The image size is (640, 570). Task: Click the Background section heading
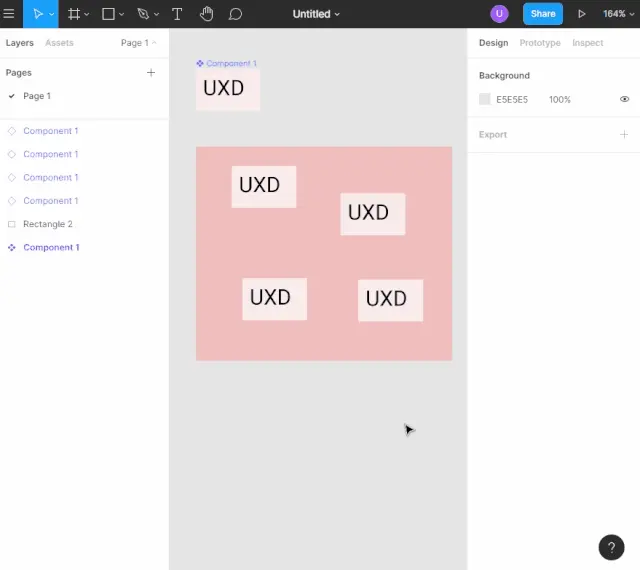point(504,76)
